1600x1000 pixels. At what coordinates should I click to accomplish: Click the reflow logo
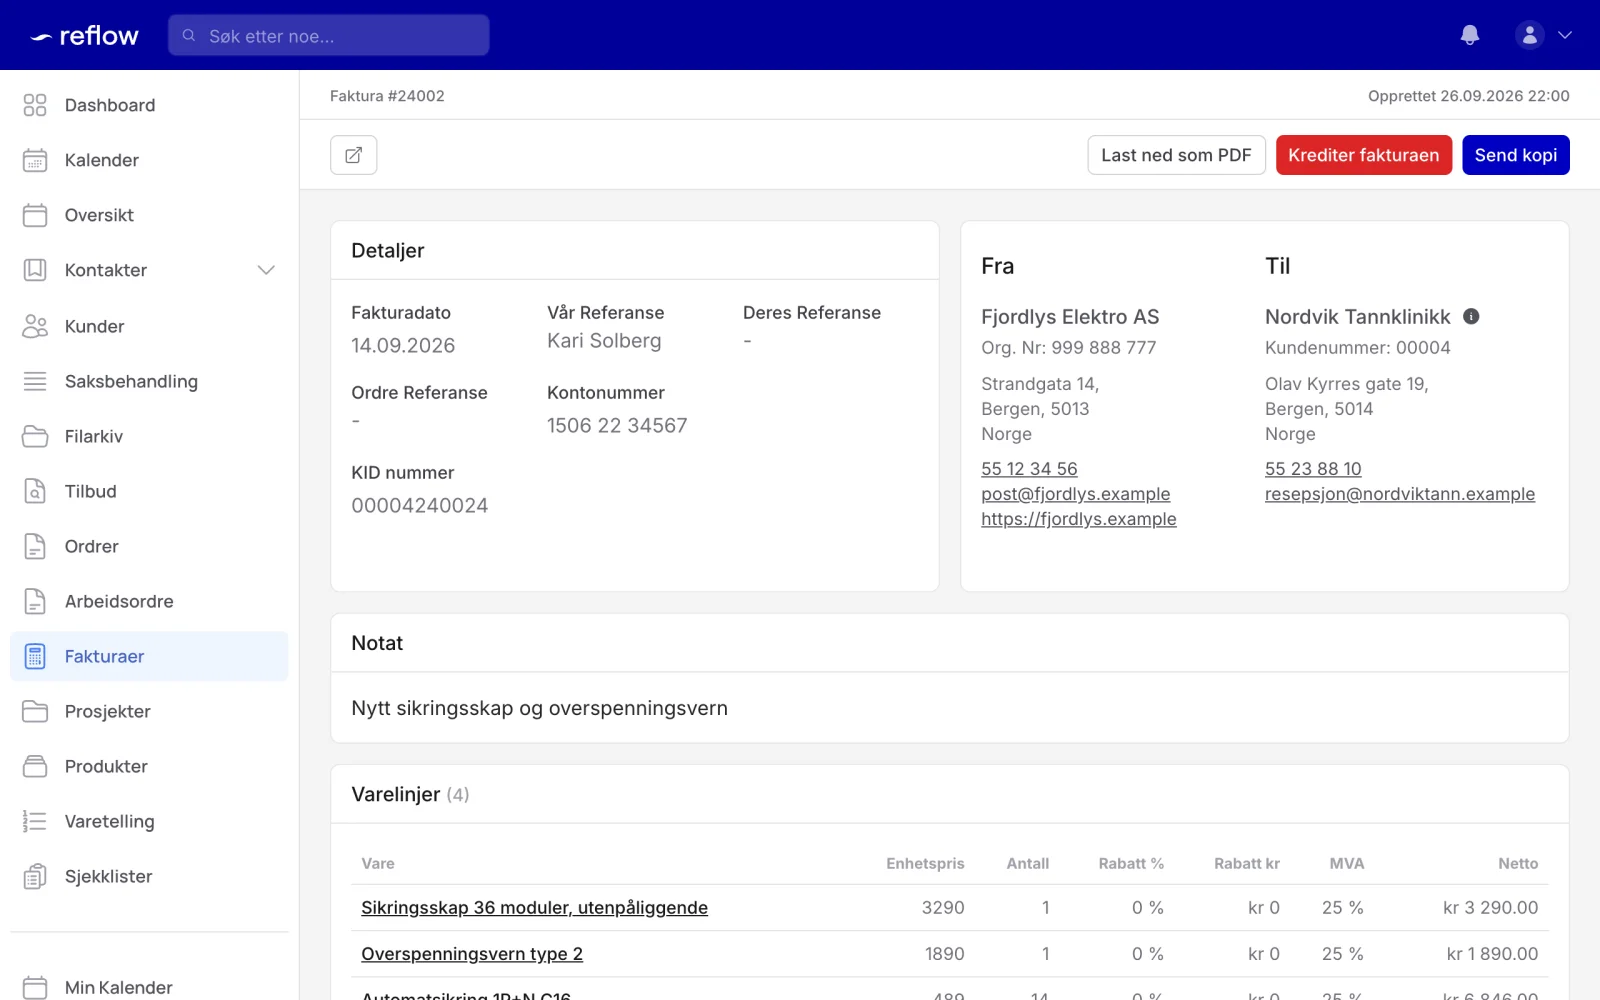pyautogui.click(x=84, y=36)
